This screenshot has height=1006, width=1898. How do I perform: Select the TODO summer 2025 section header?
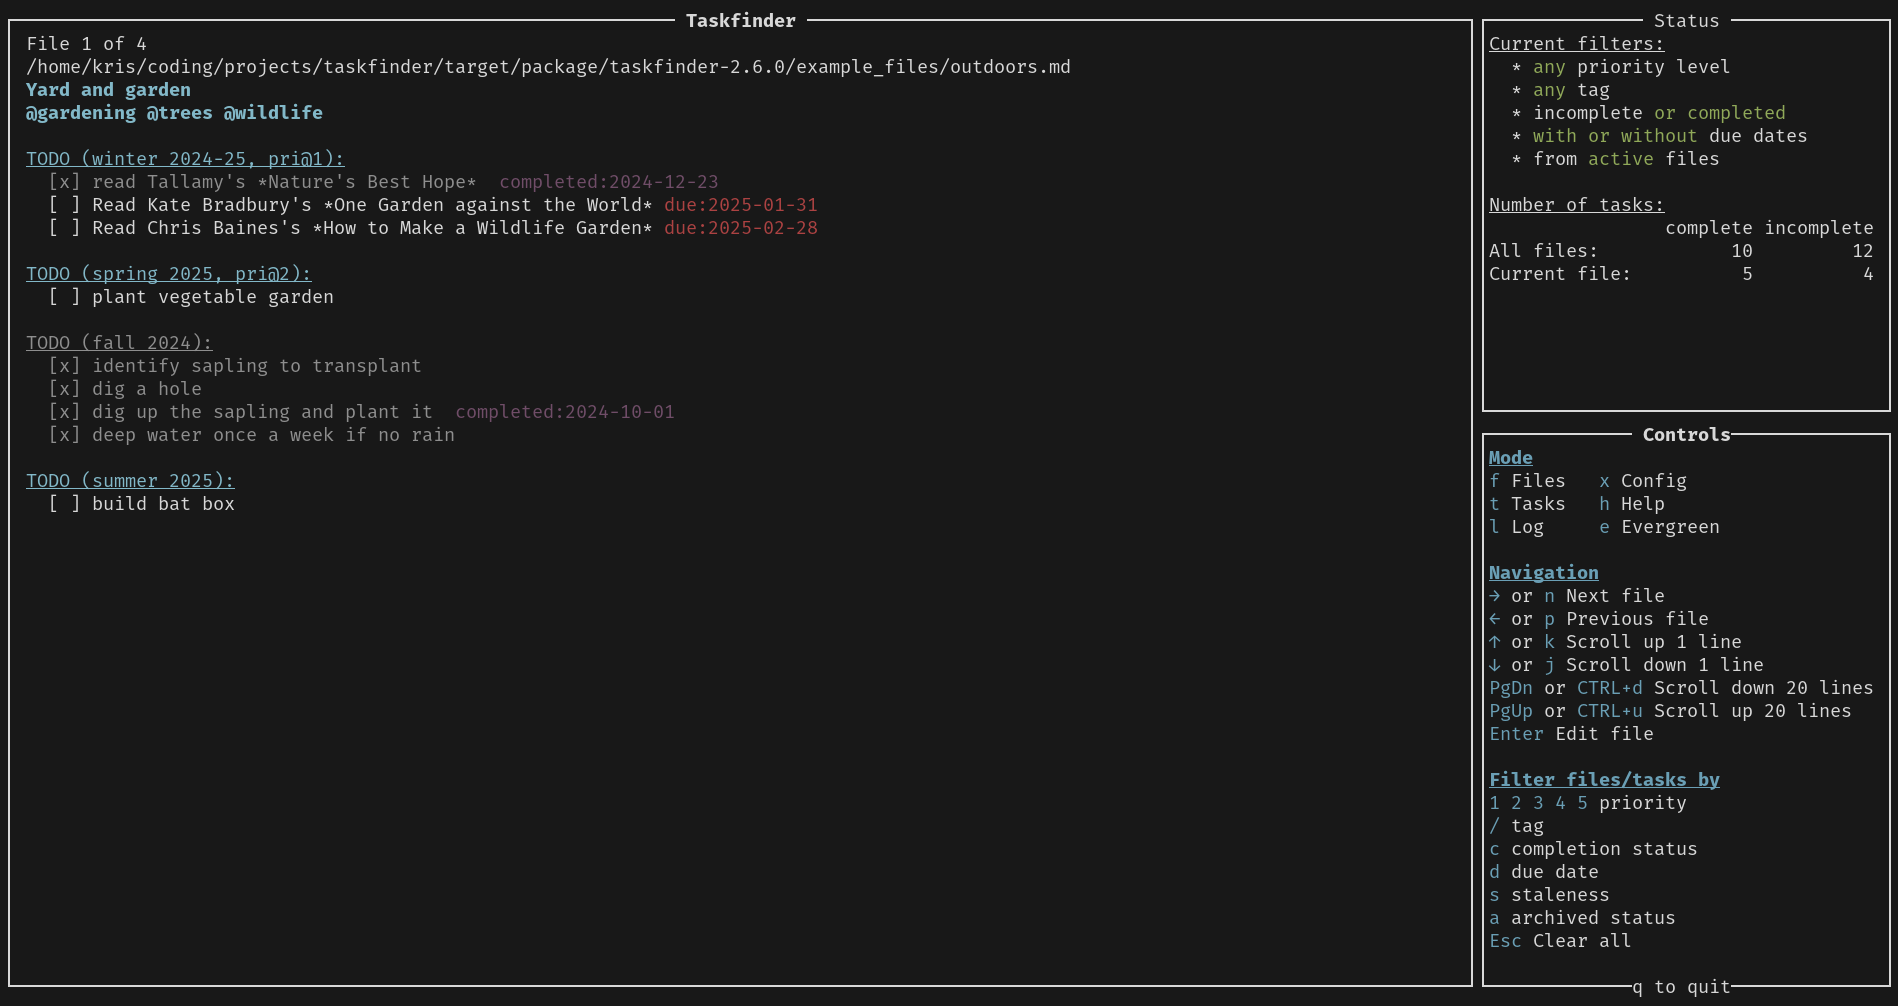pos(130,481)
